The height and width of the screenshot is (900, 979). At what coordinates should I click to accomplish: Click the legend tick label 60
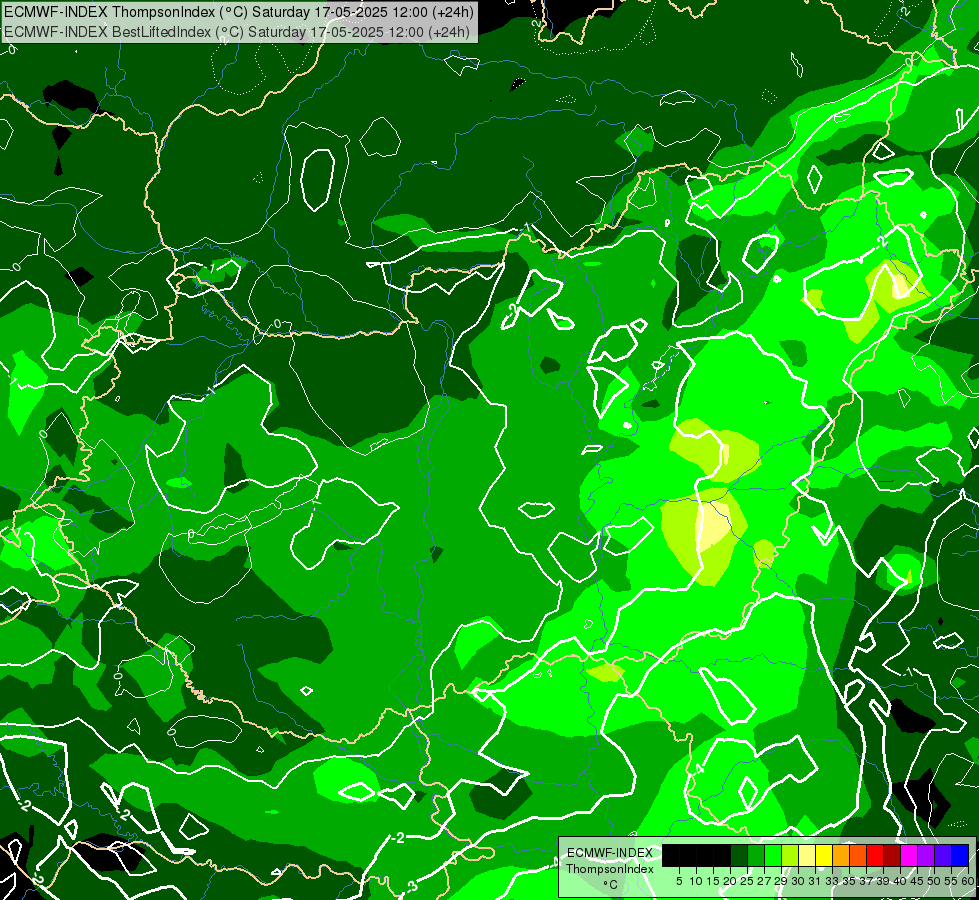pos(968,881)
